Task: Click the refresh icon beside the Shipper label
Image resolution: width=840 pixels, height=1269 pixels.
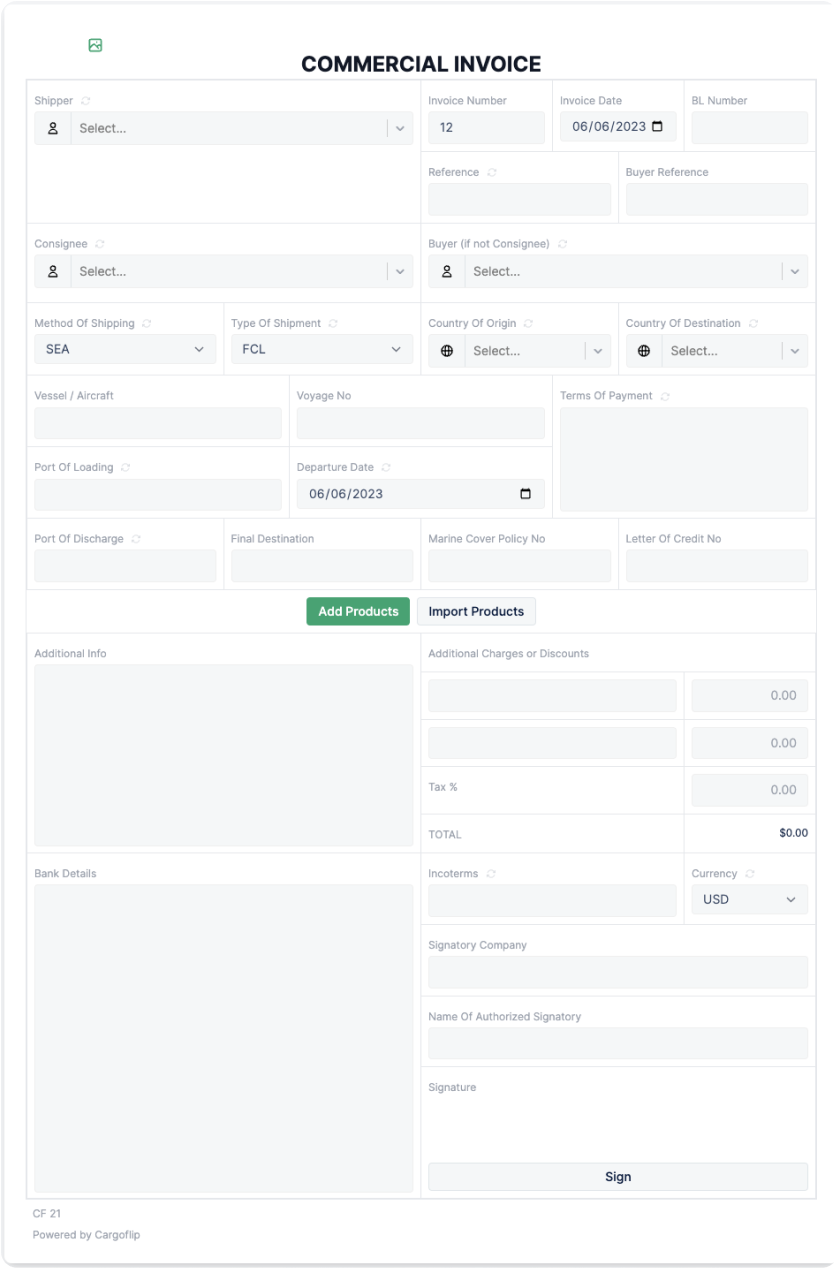Action: click(x=83, y=100)
